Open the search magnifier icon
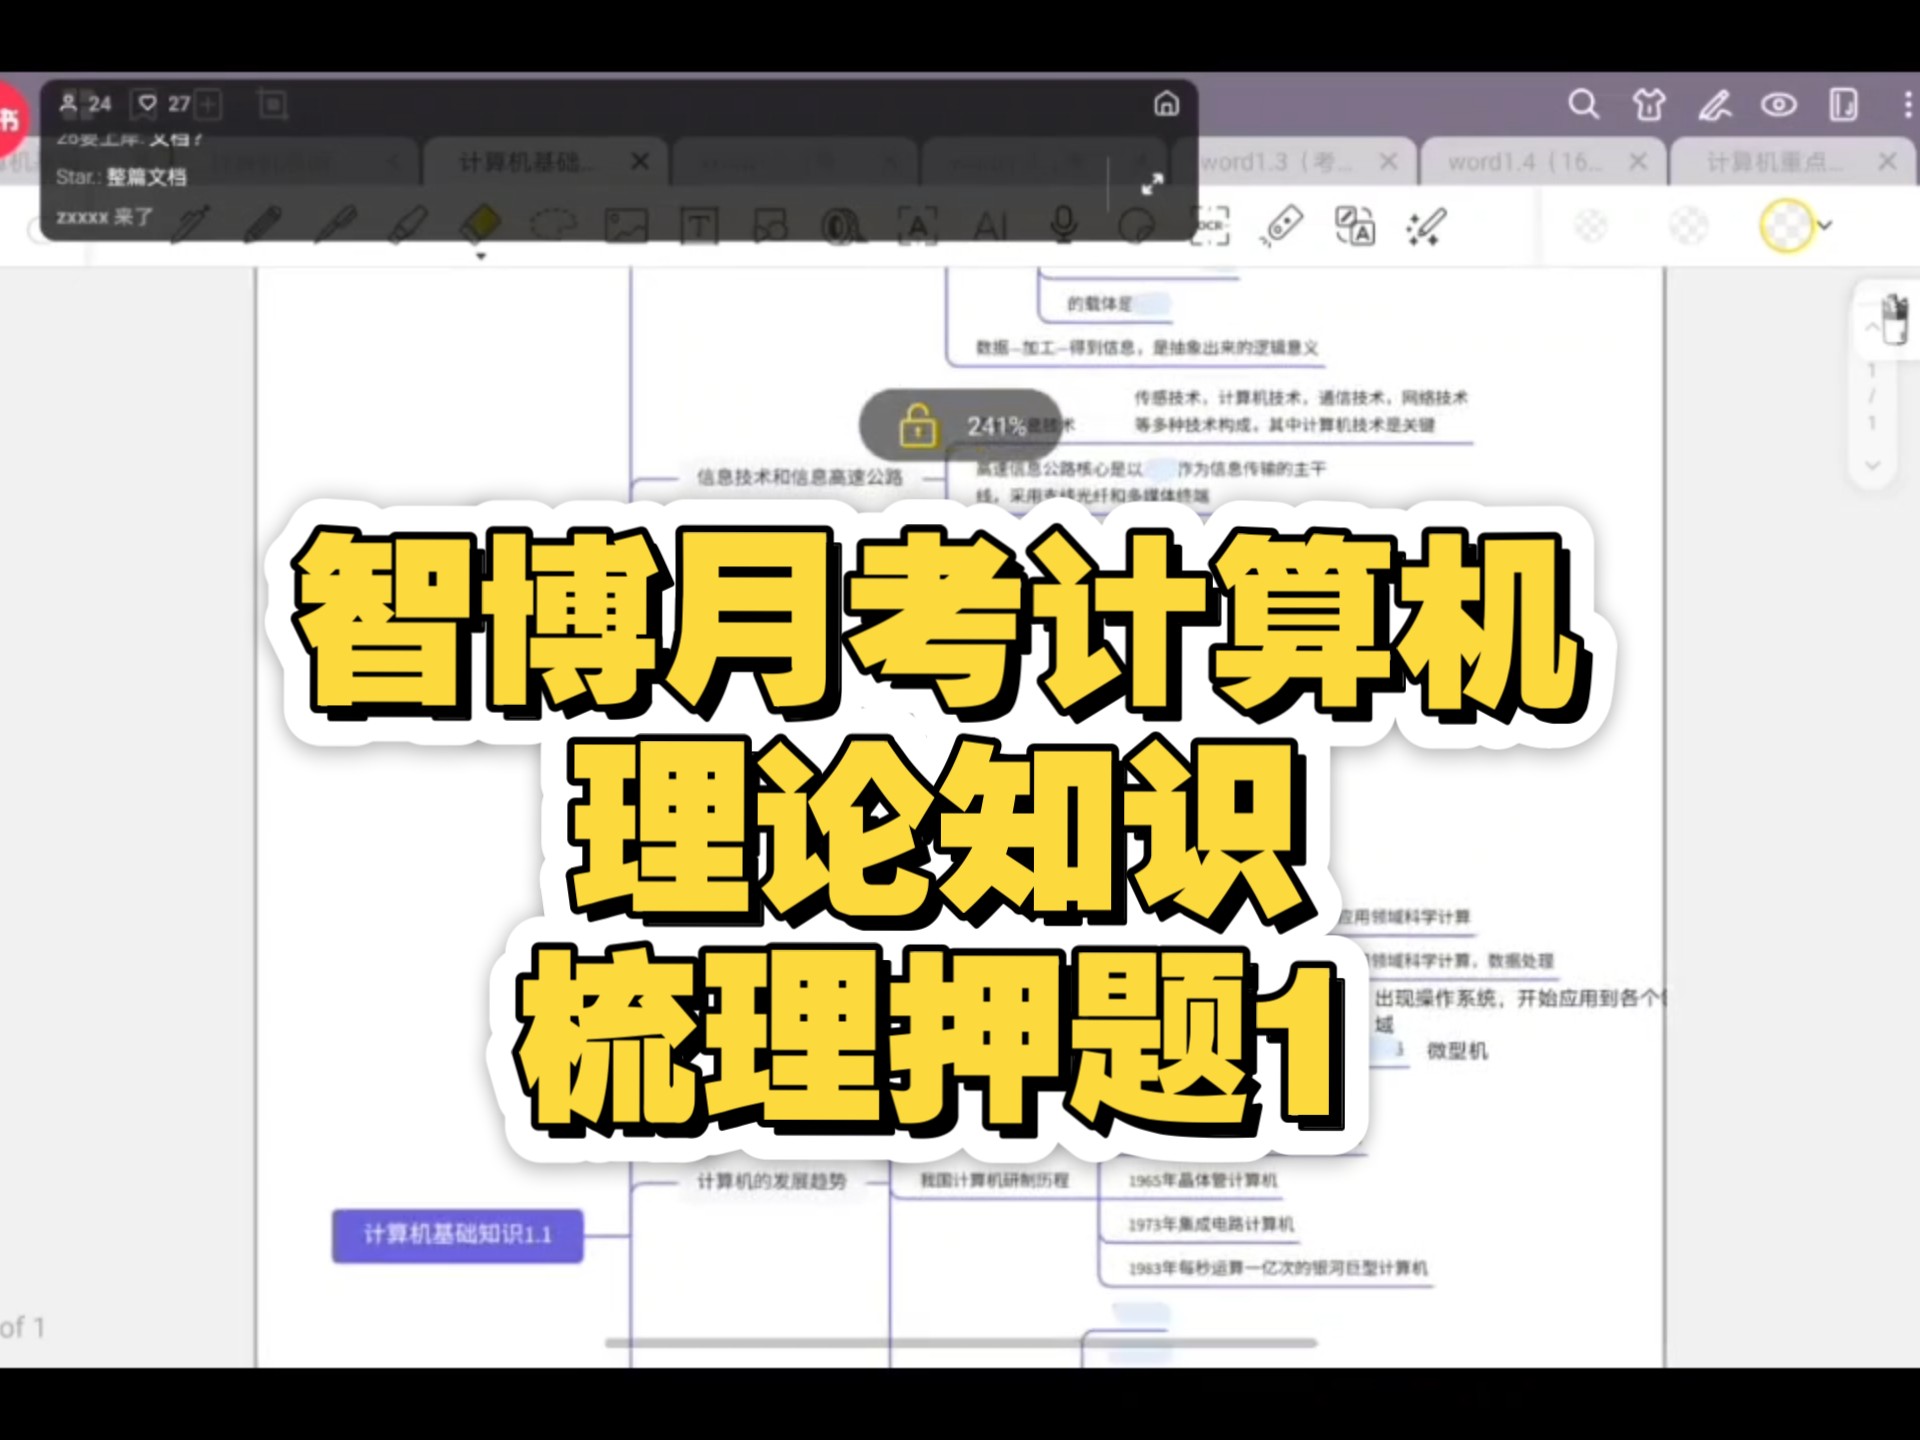The width and height of the screenshot is (1920, 1440). click(x=1583, y=104)
